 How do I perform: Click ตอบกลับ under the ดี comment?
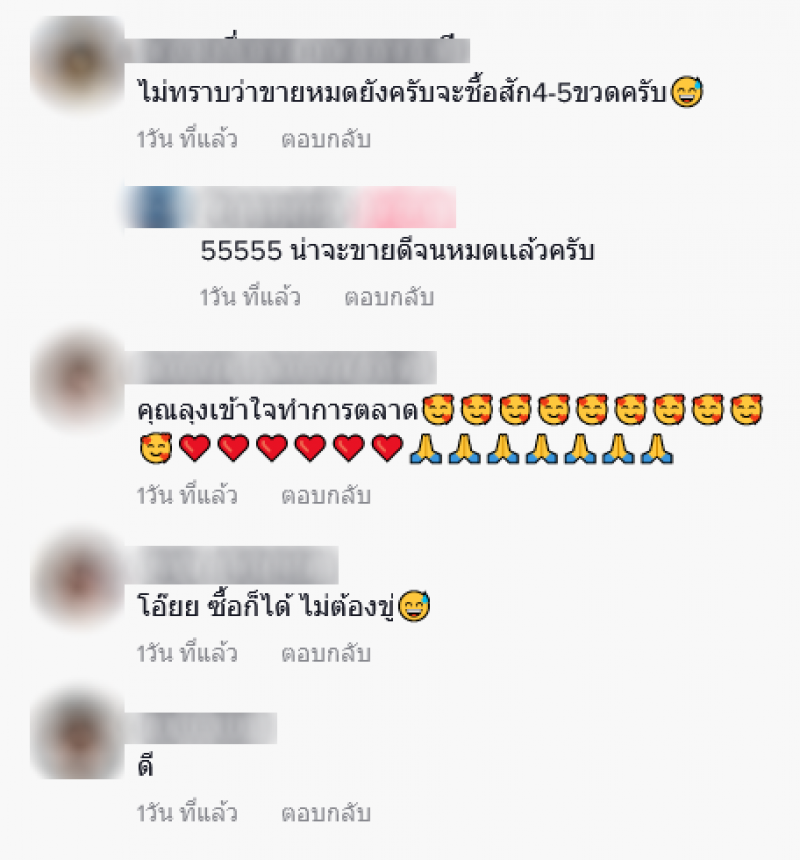(326, 813)
